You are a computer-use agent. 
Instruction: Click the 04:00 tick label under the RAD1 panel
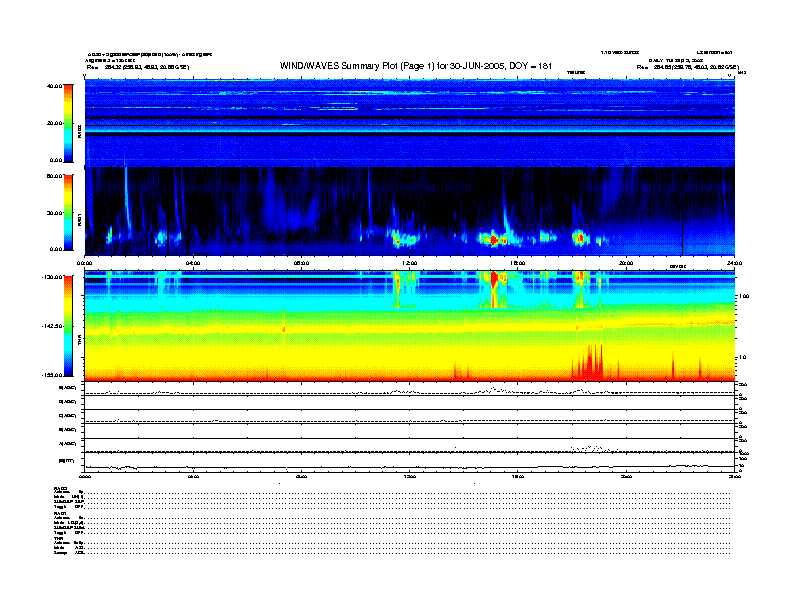coord(193,263)
